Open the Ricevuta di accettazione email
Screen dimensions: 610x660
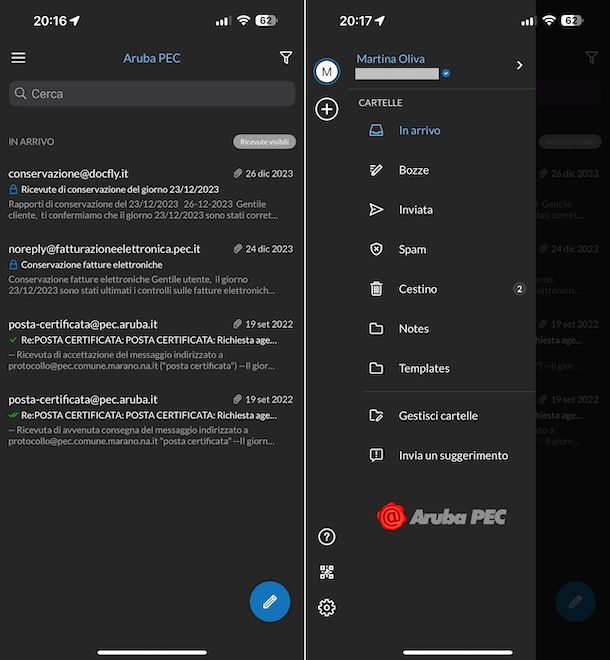[x=152, y=345]
